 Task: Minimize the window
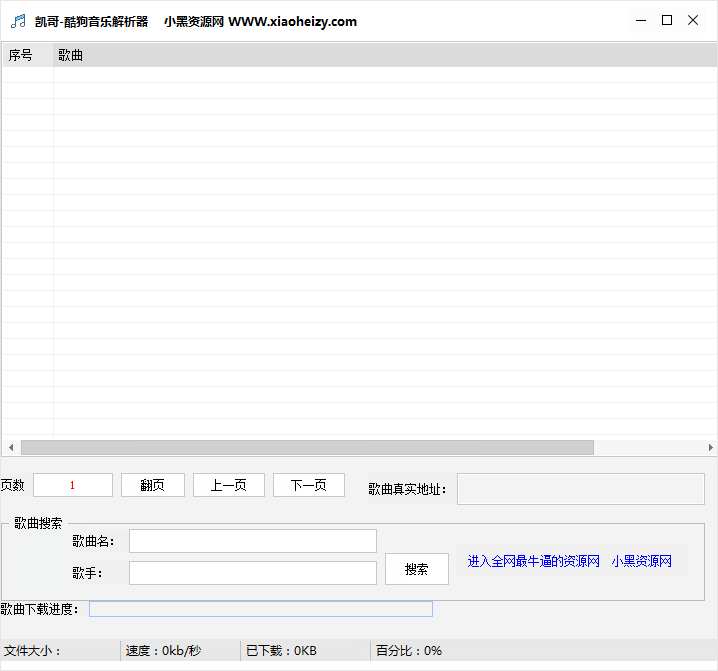(x=641, y=21)
